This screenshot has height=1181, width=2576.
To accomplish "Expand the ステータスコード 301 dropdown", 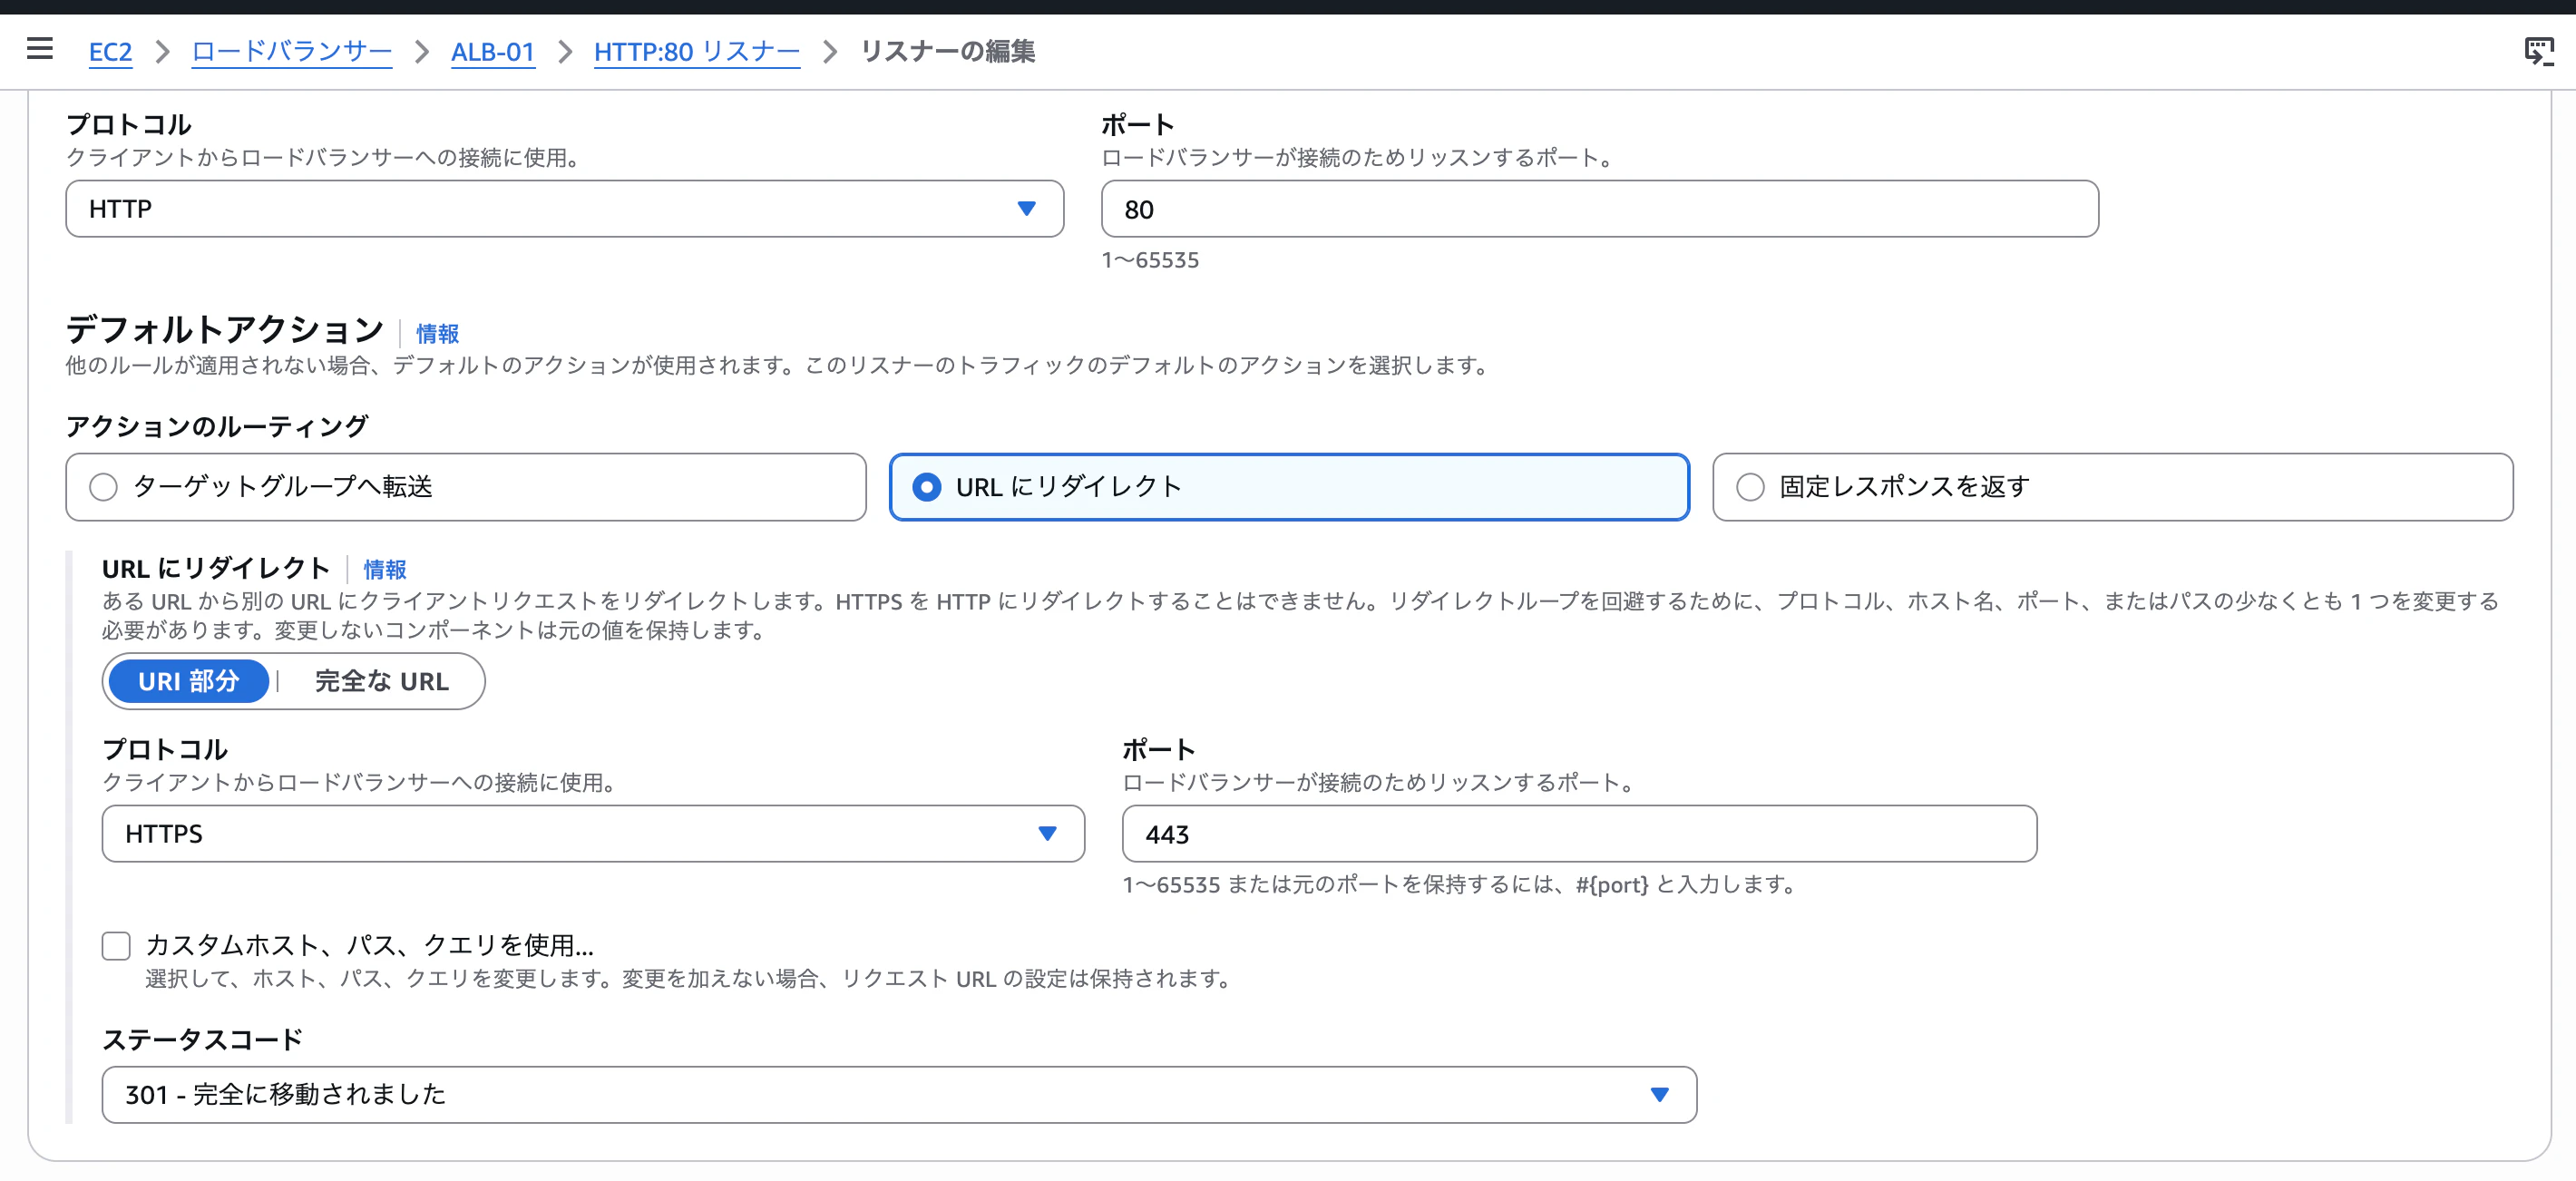I will 899,1095.
